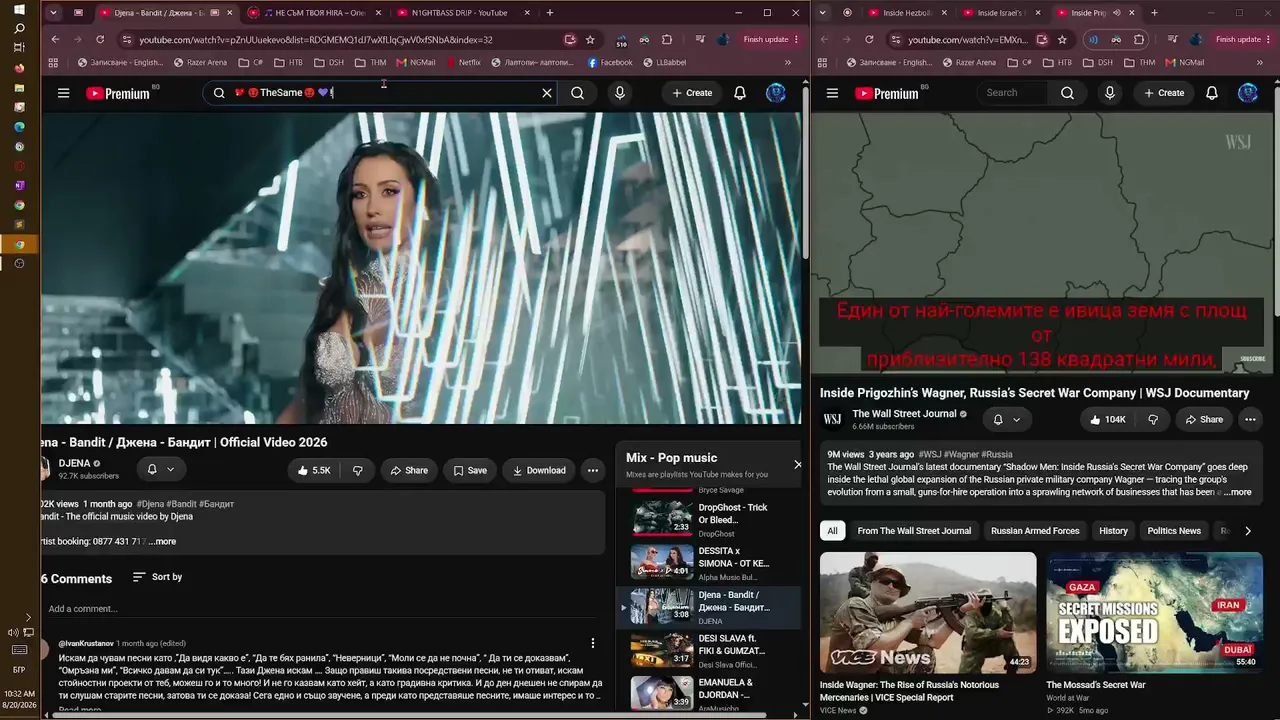Open the guide menu in right YouTube window
Viewport: 1280px width, 720px height.
coord(832,93)
